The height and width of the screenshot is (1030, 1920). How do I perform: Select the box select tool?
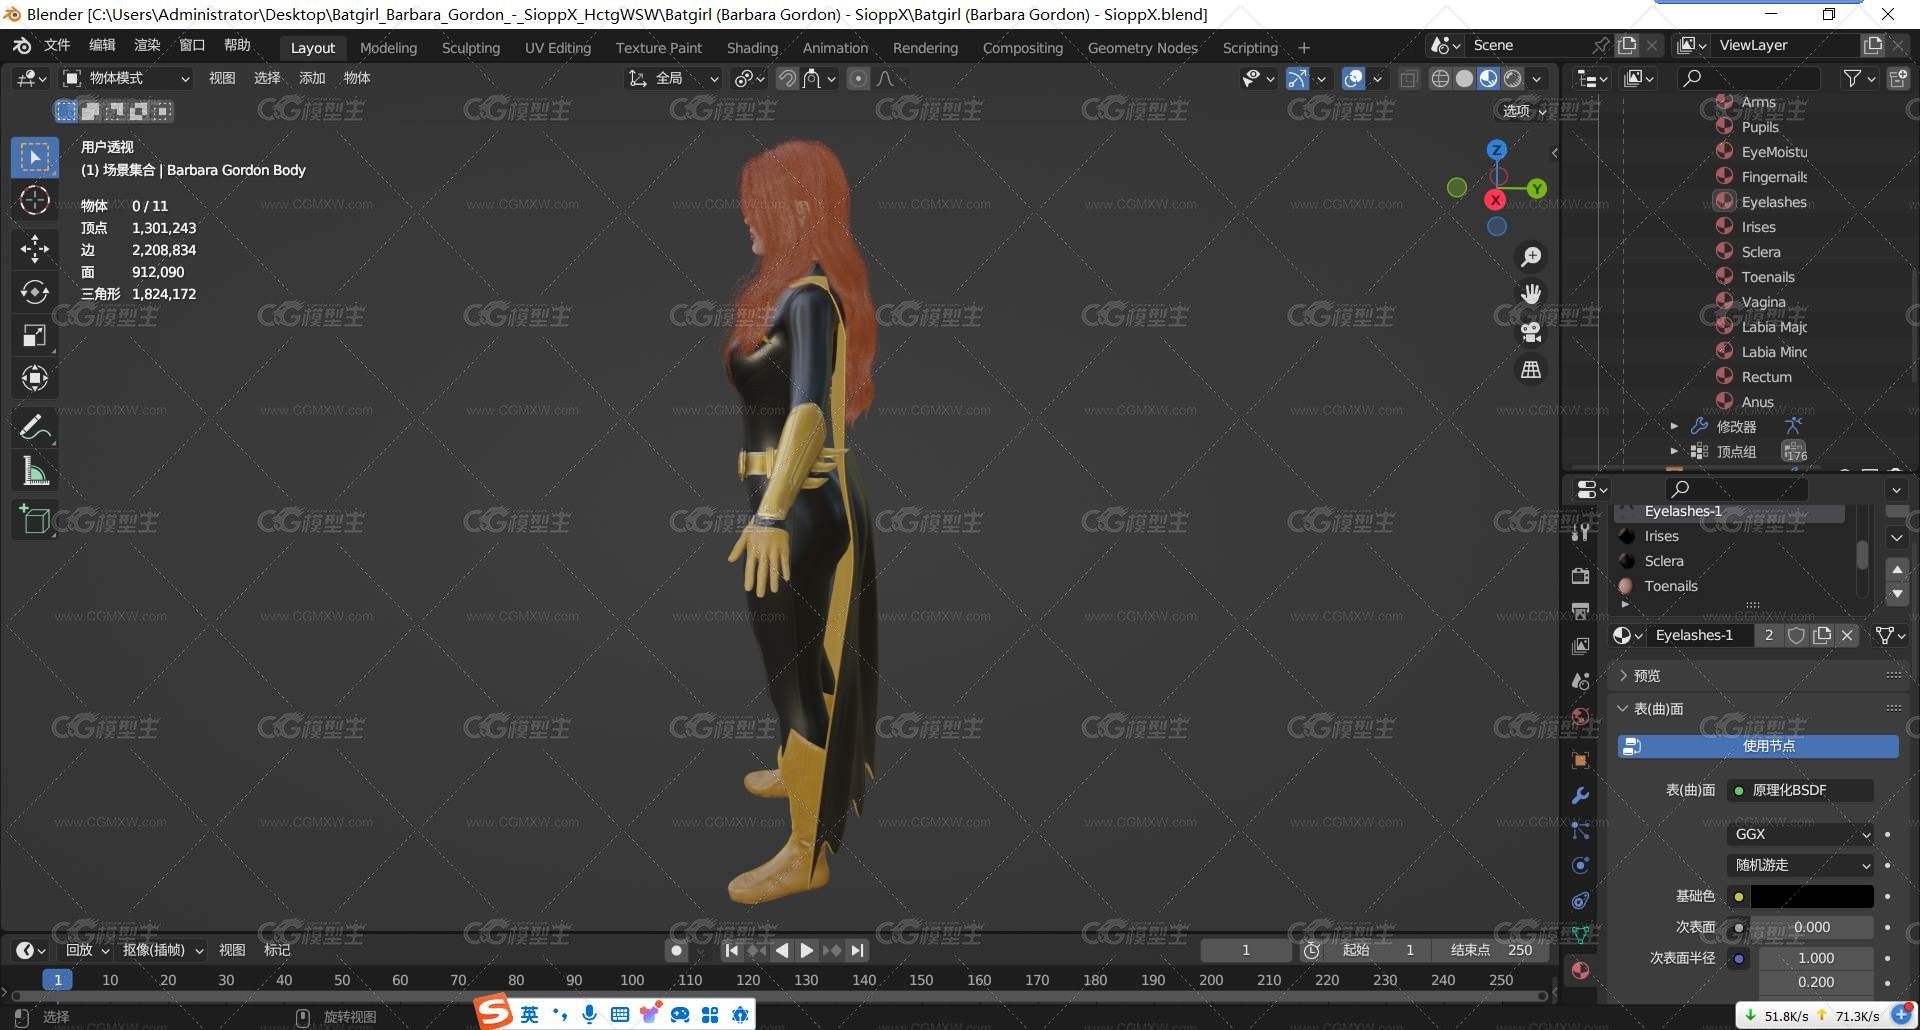[35, 158]
